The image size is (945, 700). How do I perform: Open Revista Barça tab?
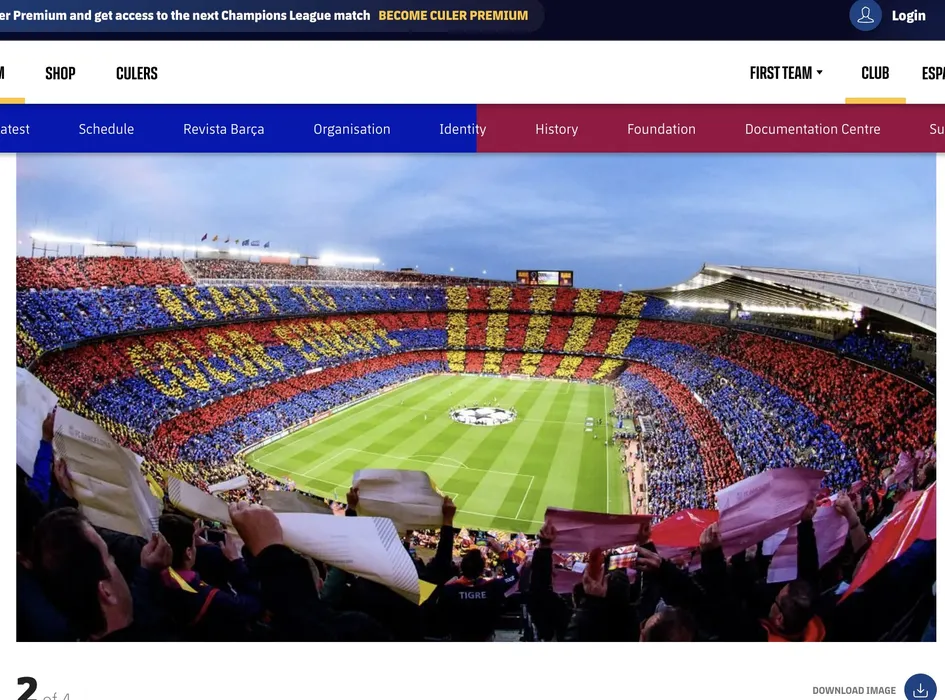[x=224, y=129]
